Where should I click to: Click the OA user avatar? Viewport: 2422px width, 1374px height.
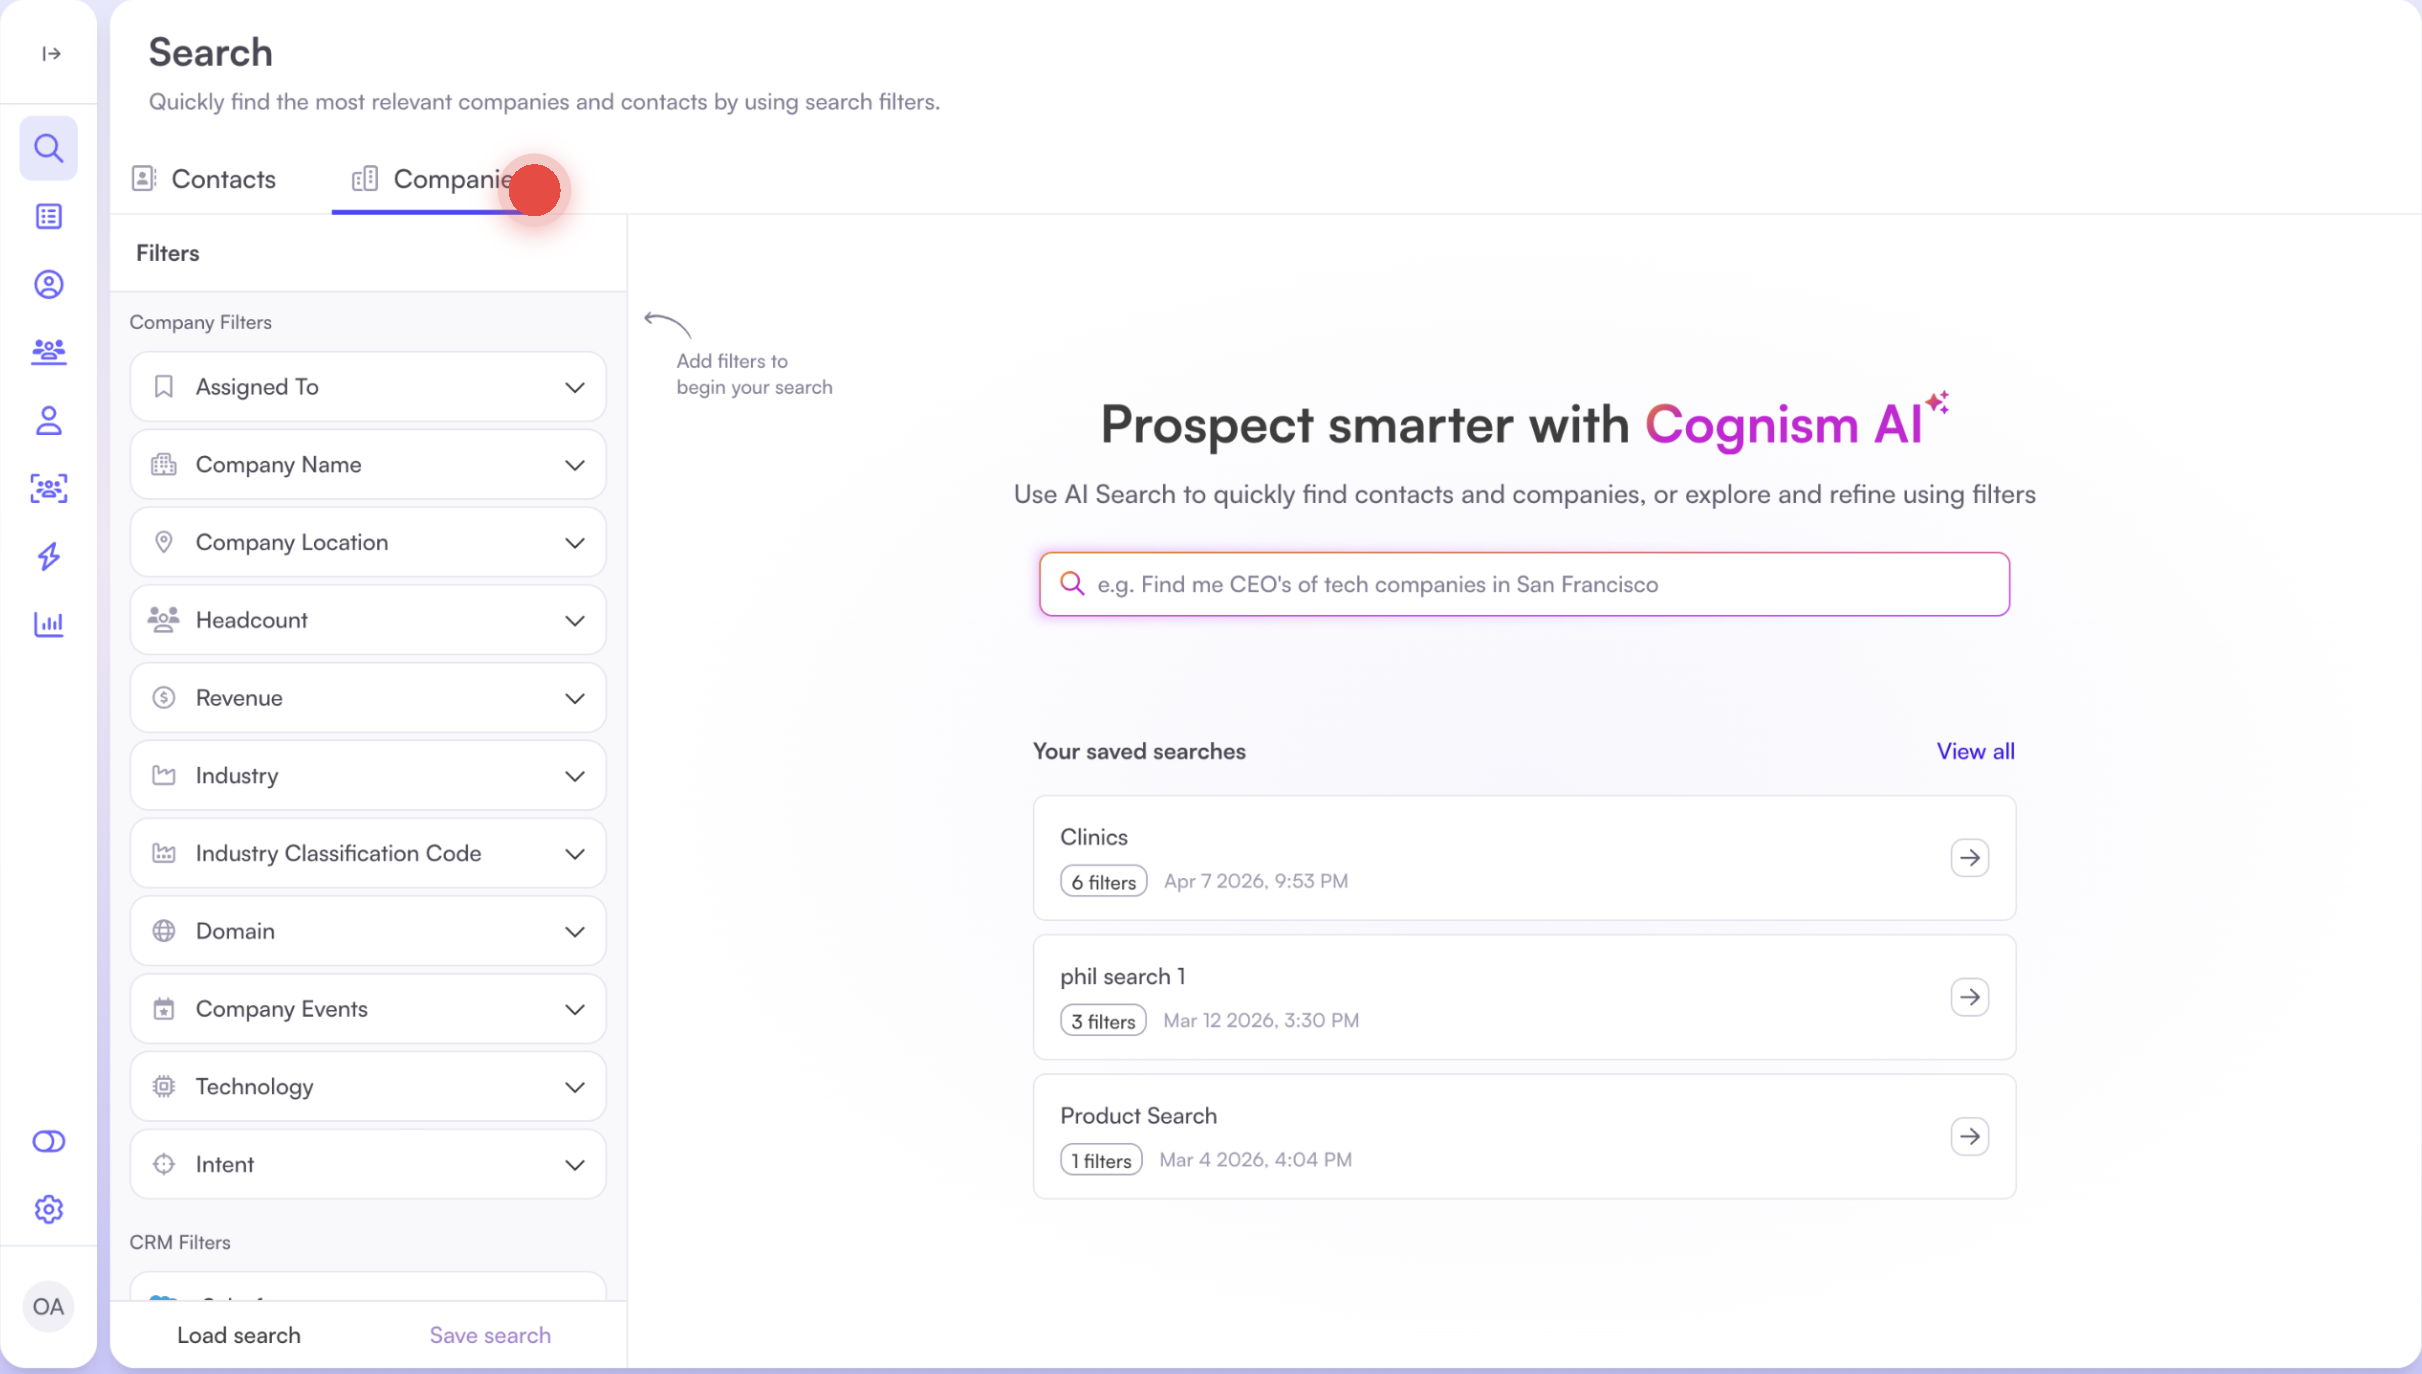48,1306
